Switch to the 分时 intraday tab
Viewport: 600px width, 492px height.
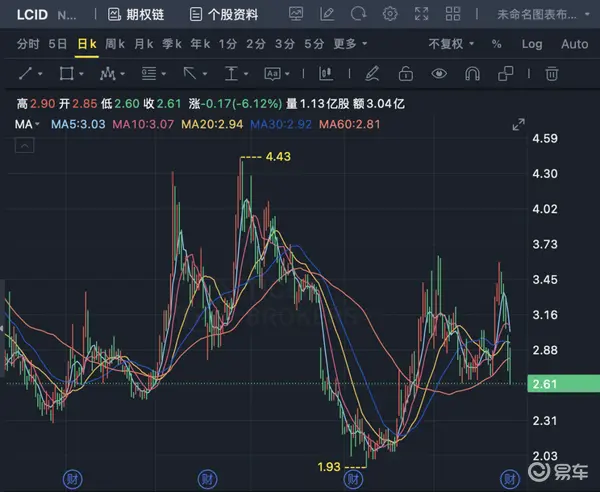point(28,44)
